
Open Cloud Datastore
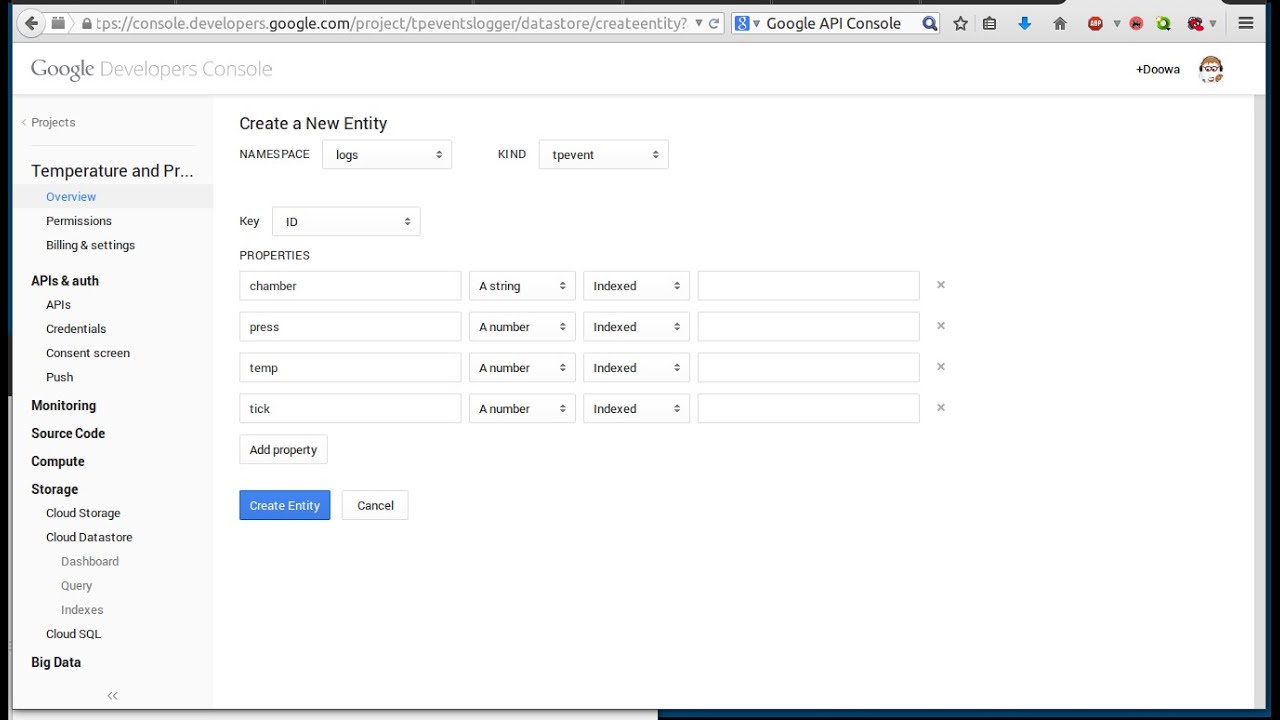89,537
